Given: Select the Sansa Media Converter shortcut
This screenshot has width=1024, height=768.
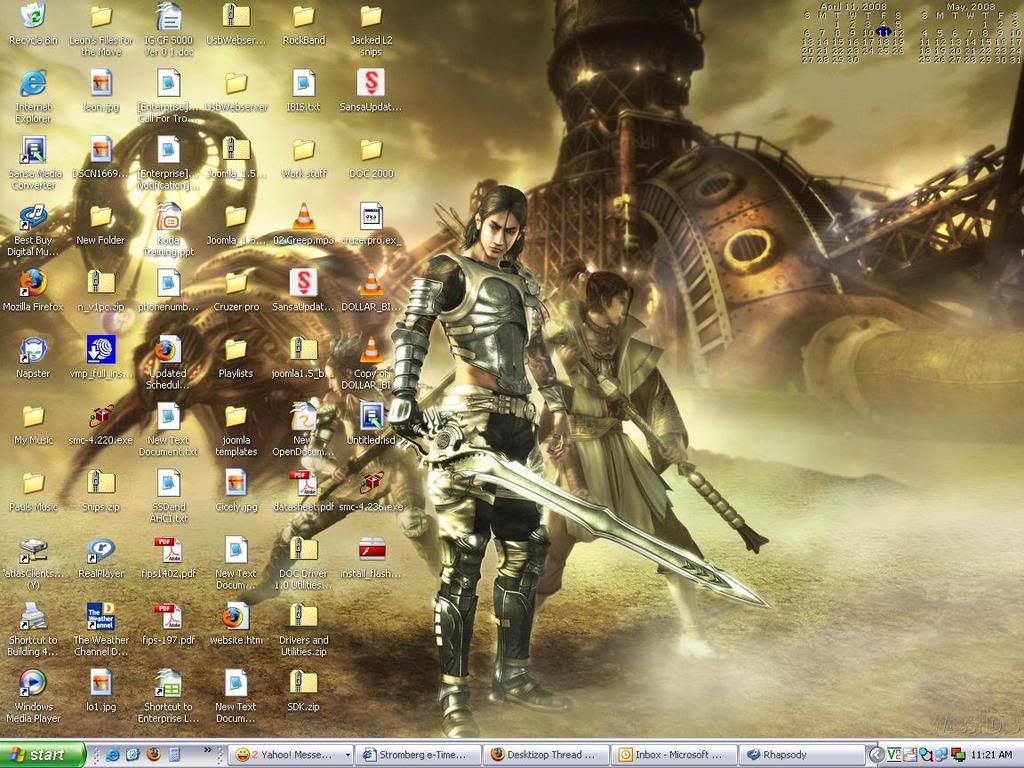Looking at the screenshot, I should [33, 163].
